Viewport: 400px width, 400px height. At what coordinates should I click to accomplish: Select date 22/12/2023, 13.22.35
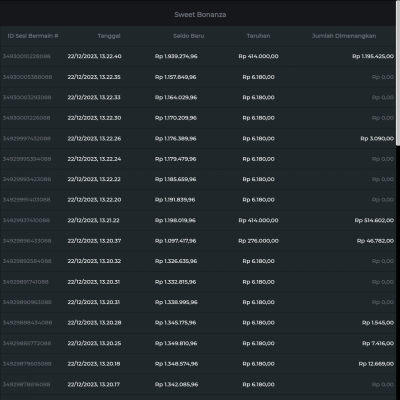94,77
